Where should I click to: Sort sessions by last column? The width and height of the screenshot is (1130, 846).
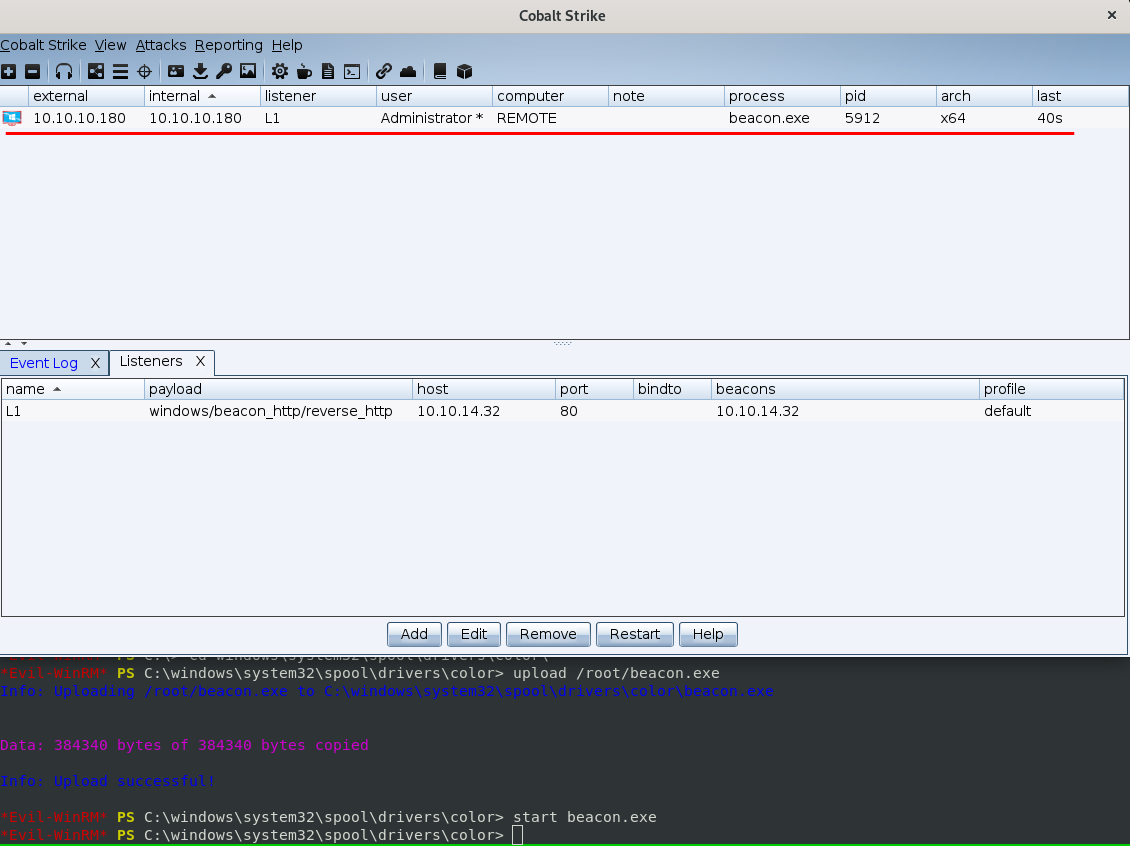1080,96
